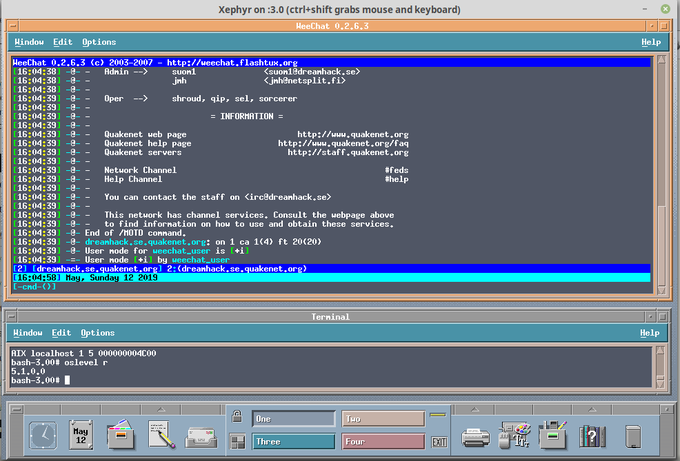Screen dimensions: 680x461
Task: Open Application Manager drawer icon
Action: pos(552,435)
